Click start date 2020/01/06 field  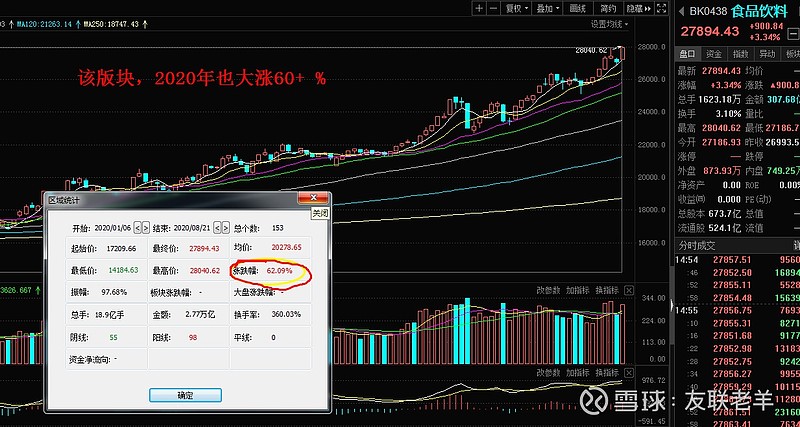tap(113, 228)
